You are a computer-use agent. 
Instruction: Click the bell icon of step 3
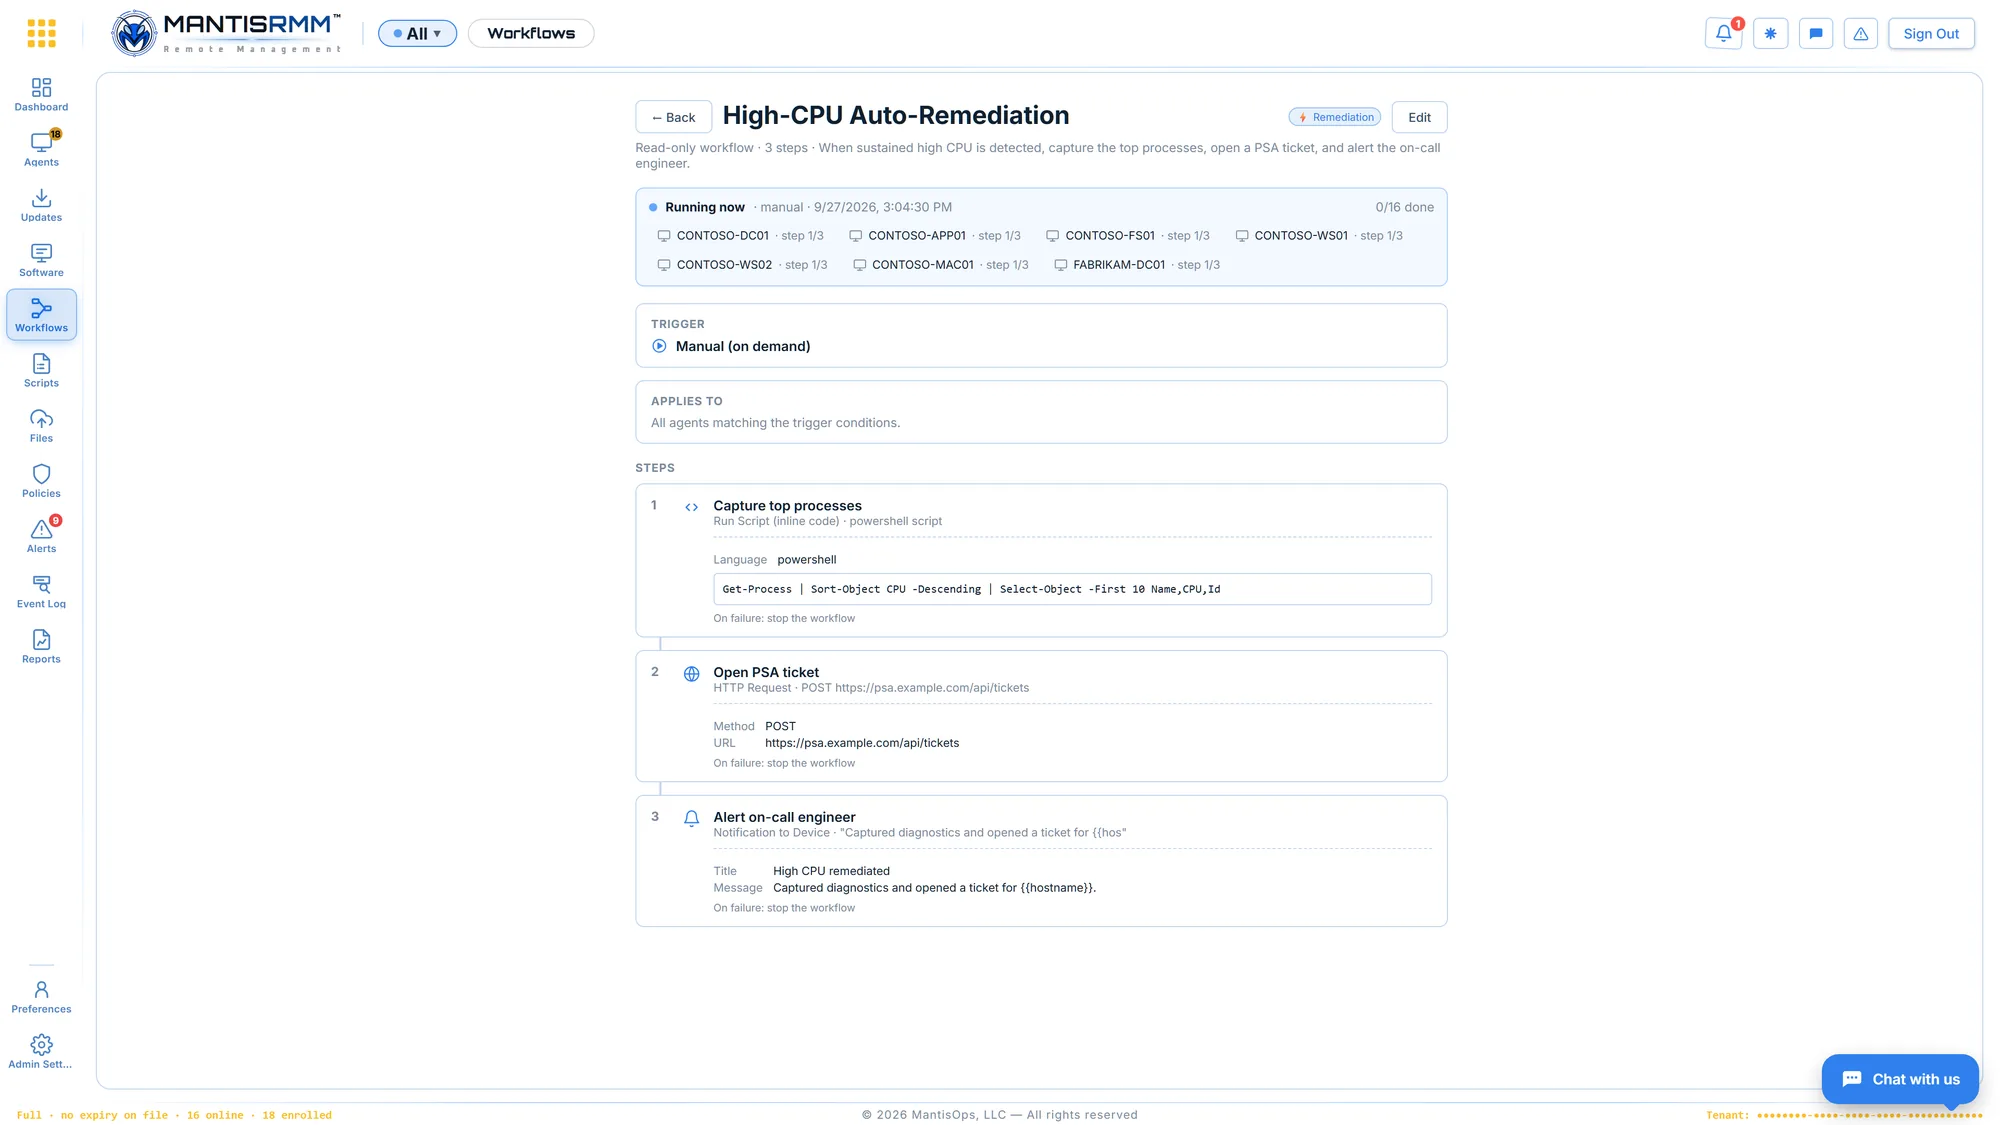pyautogui.click(x=691, y=819)
